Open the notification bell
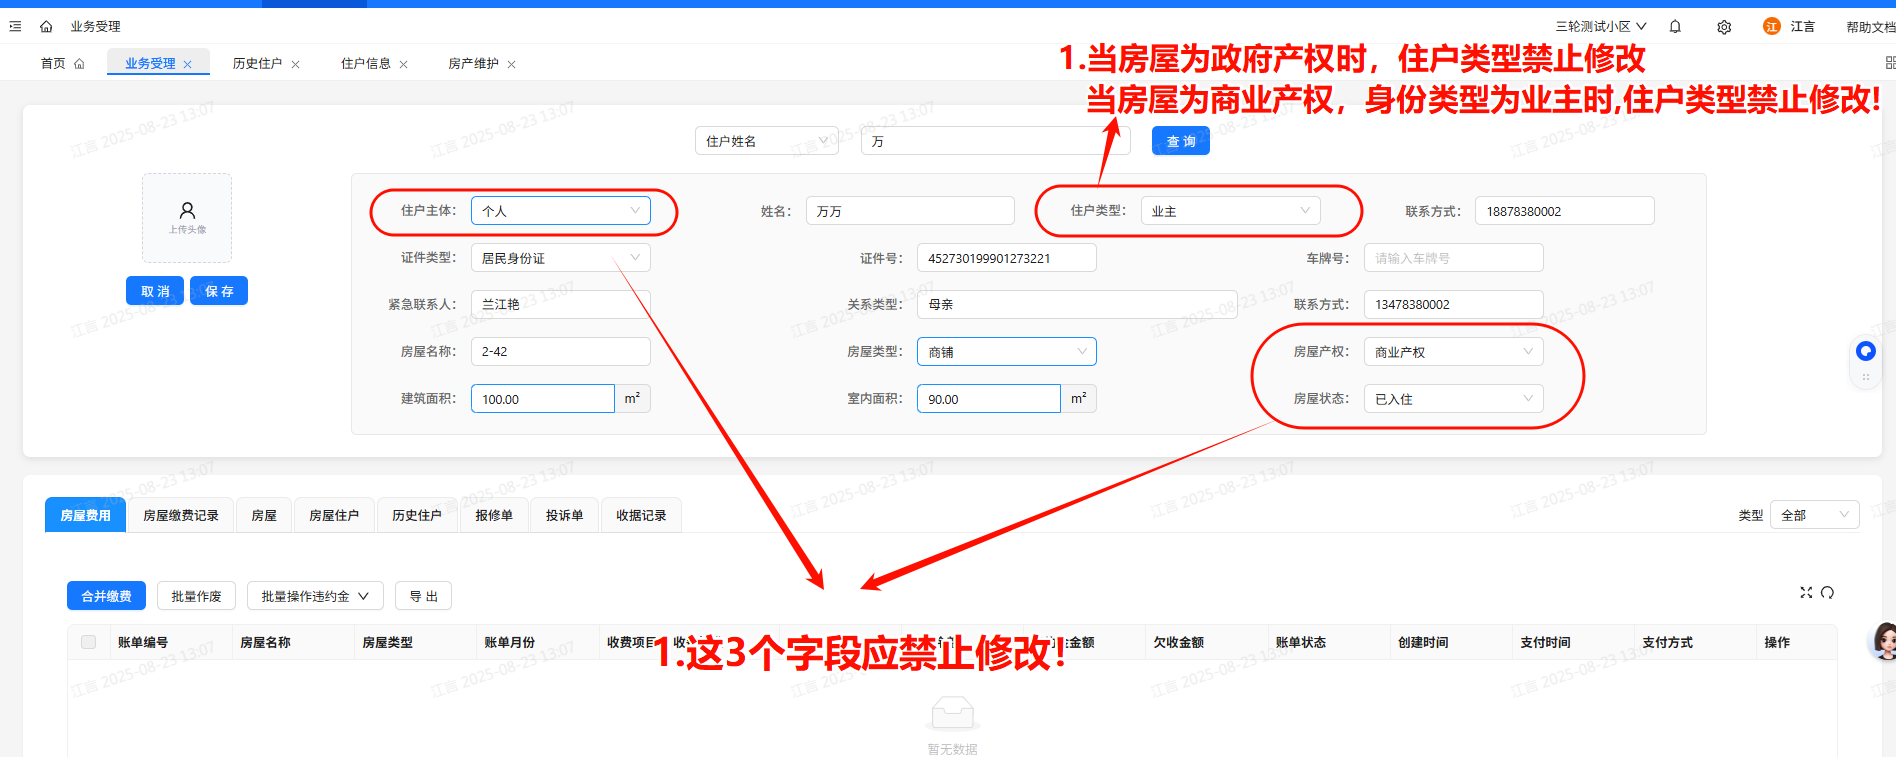 click(x=1675, y=27)
